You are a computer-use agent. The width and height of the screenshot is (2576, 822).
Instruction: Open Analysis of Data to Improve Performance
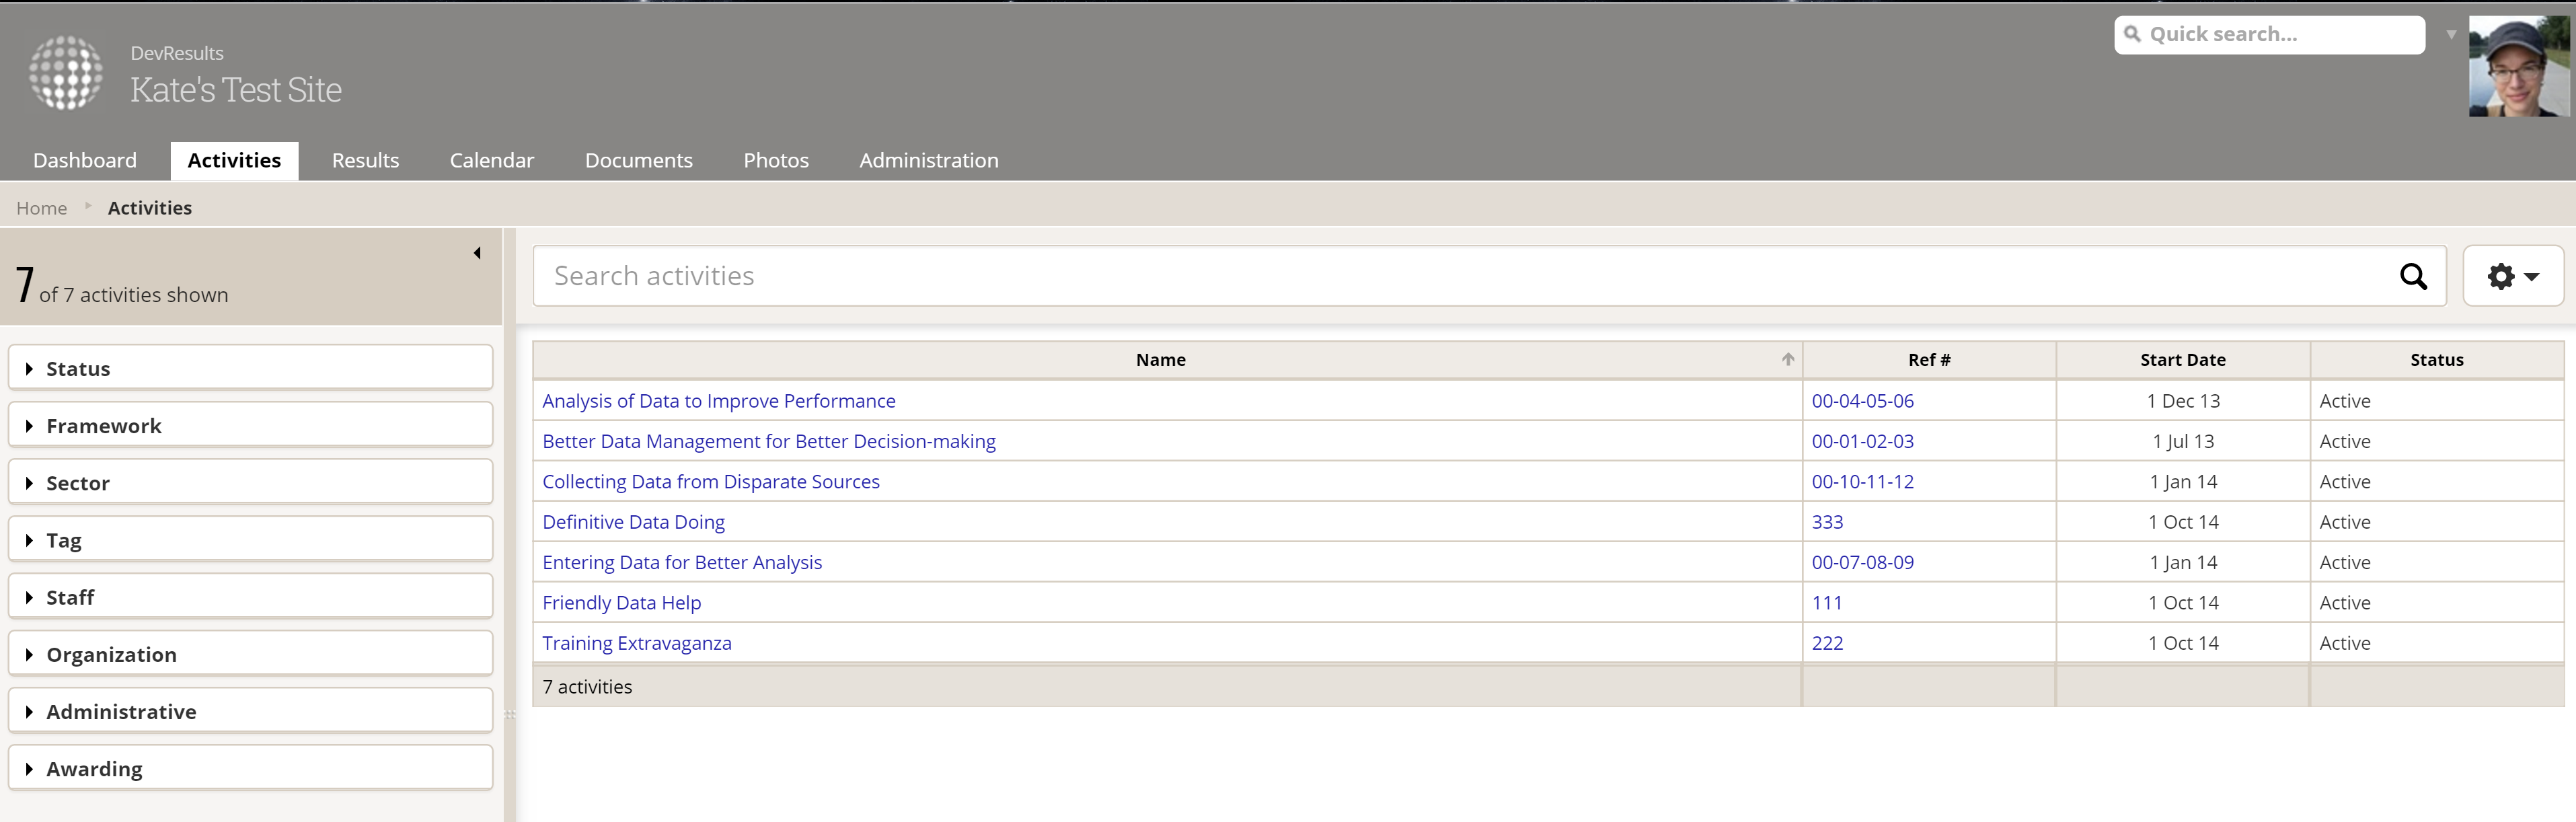(719, 401)
